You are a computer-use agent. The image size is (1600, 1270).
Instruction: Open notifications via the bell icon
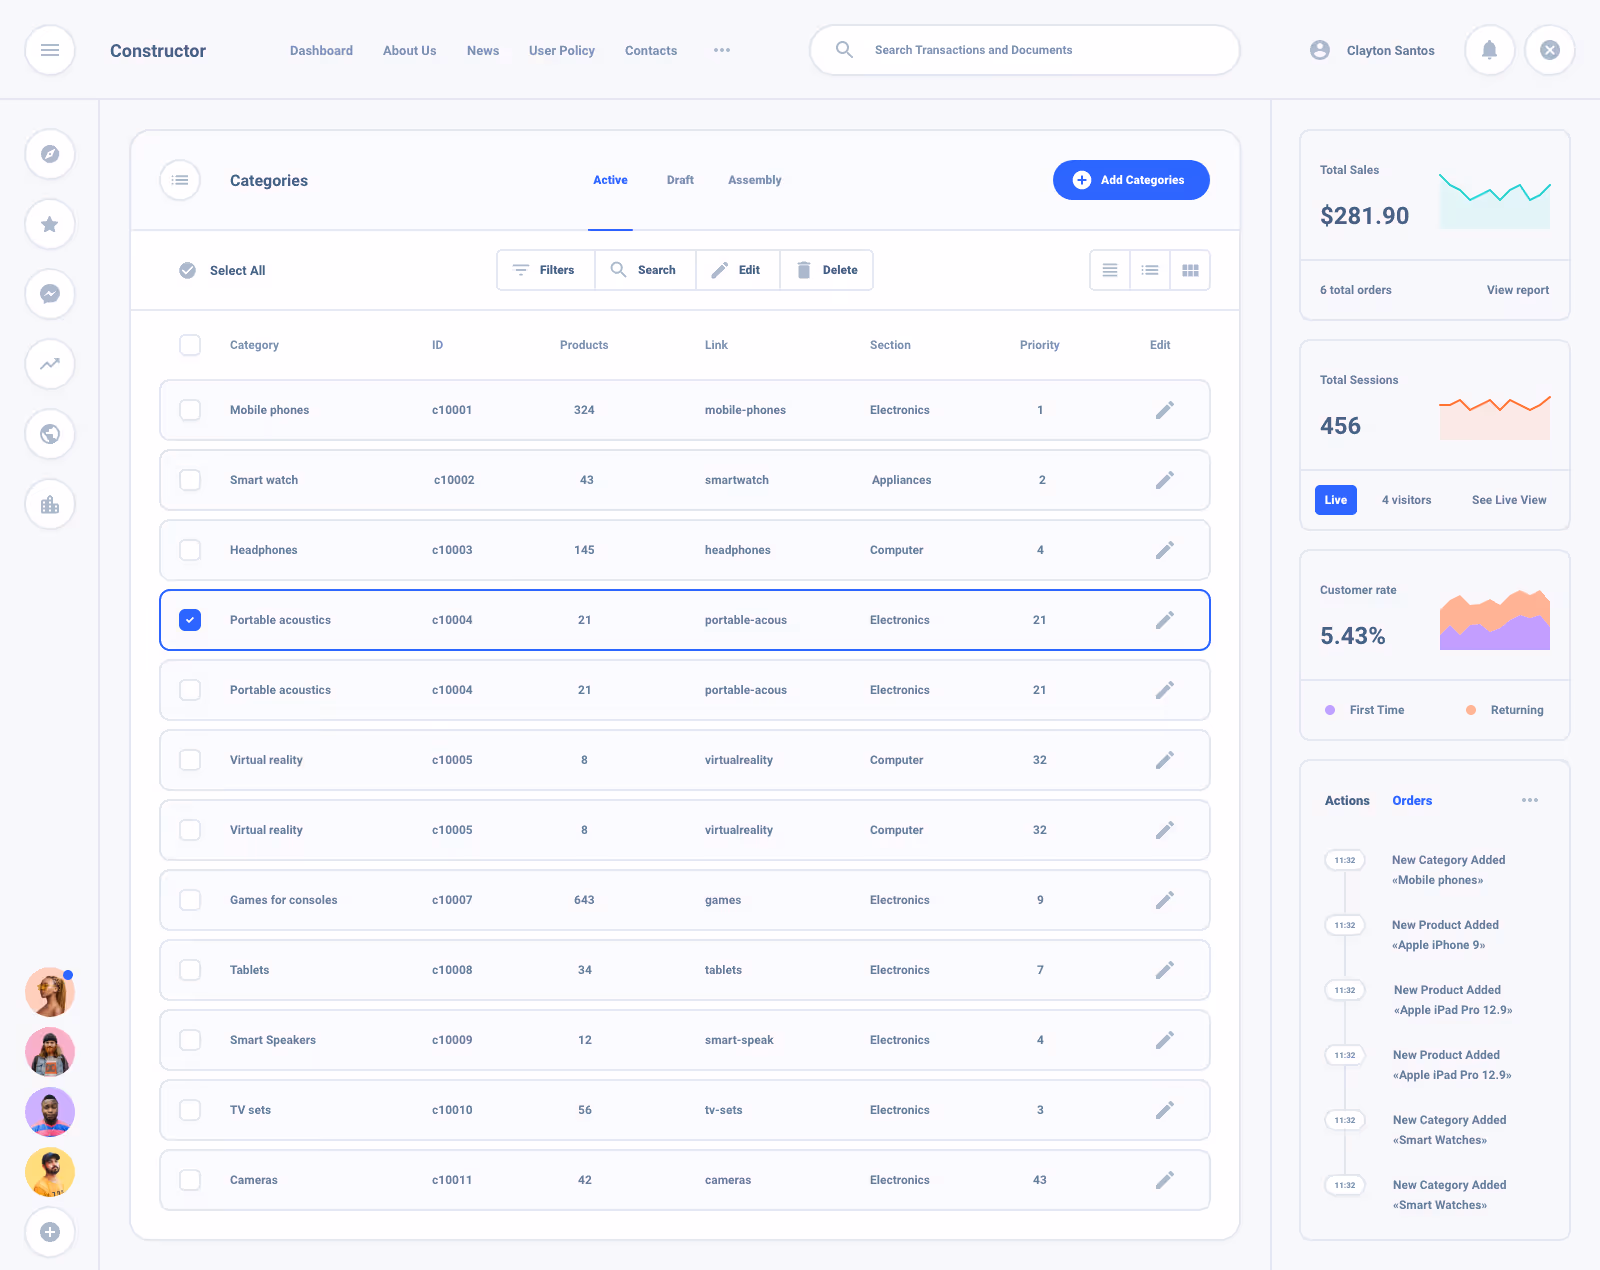click(x=1489, y=50)
